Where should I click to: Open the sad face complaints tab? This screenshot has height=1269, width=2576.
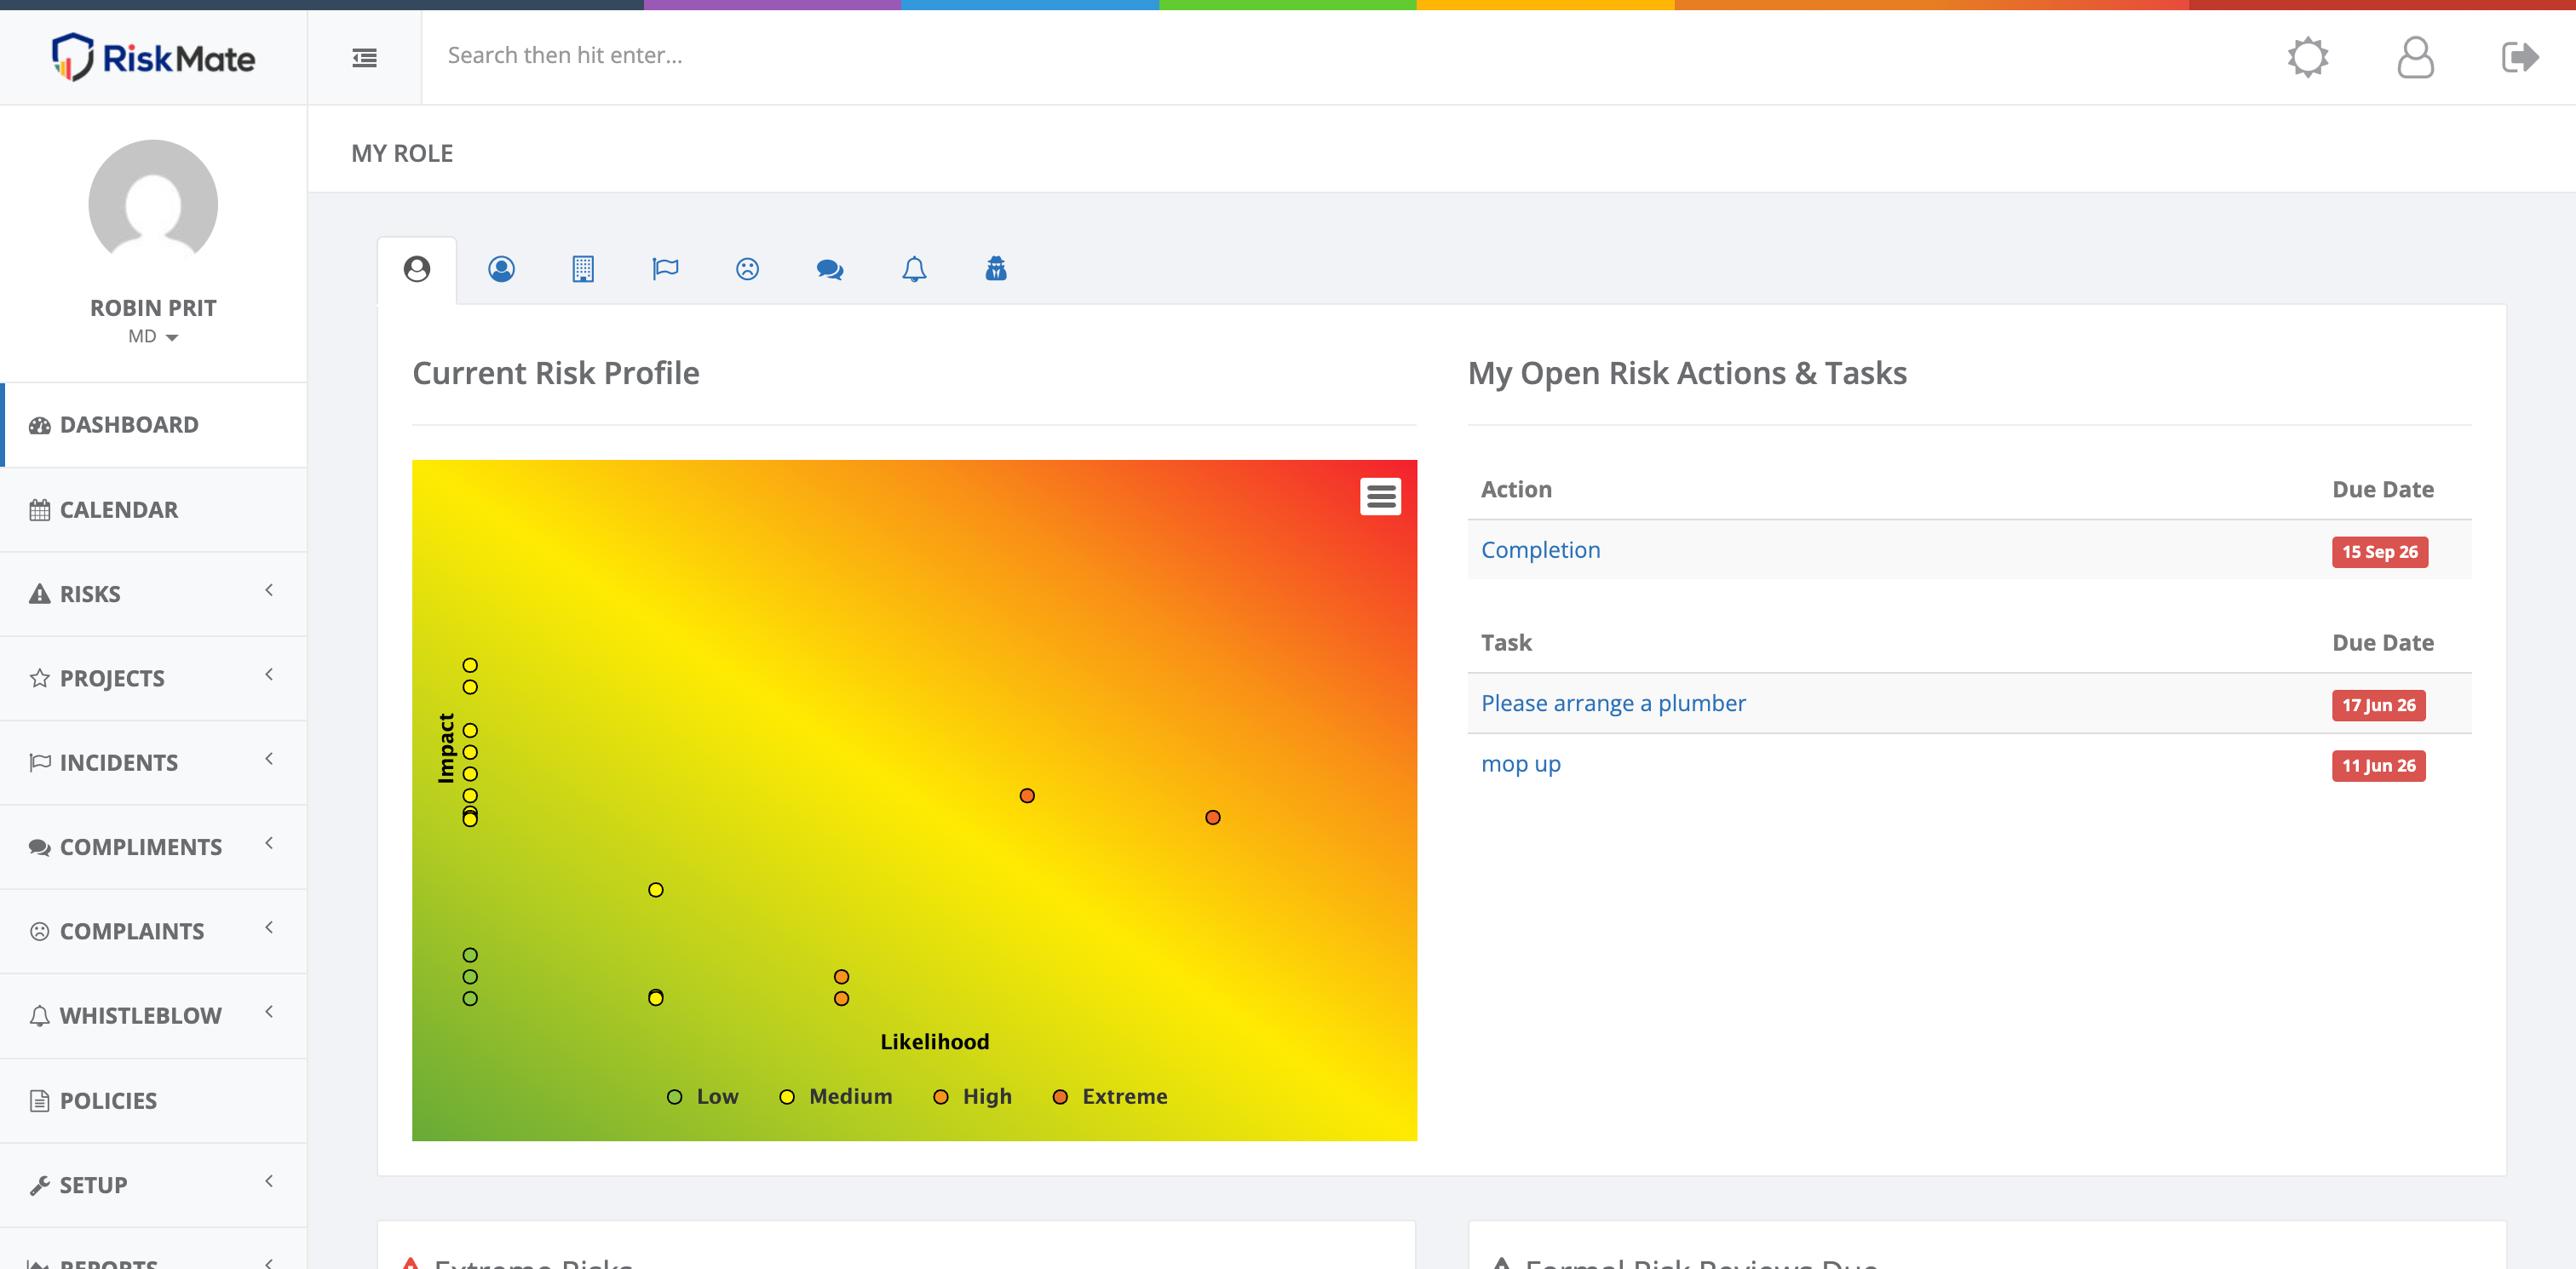click(747, 269)
